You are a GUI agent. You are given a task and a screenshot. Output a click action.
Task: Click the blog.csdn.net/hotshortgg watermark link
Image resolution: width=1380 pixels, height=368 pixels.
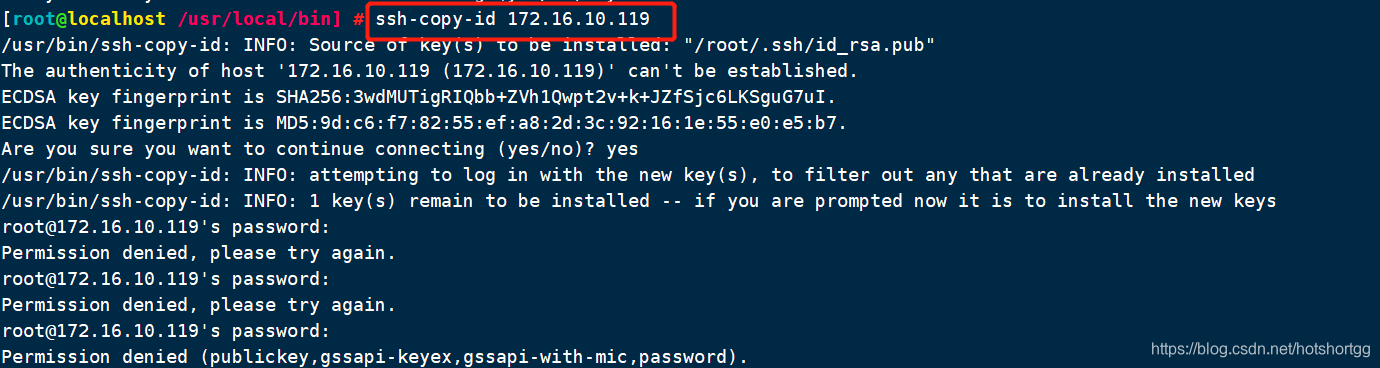click(1260, 350)
